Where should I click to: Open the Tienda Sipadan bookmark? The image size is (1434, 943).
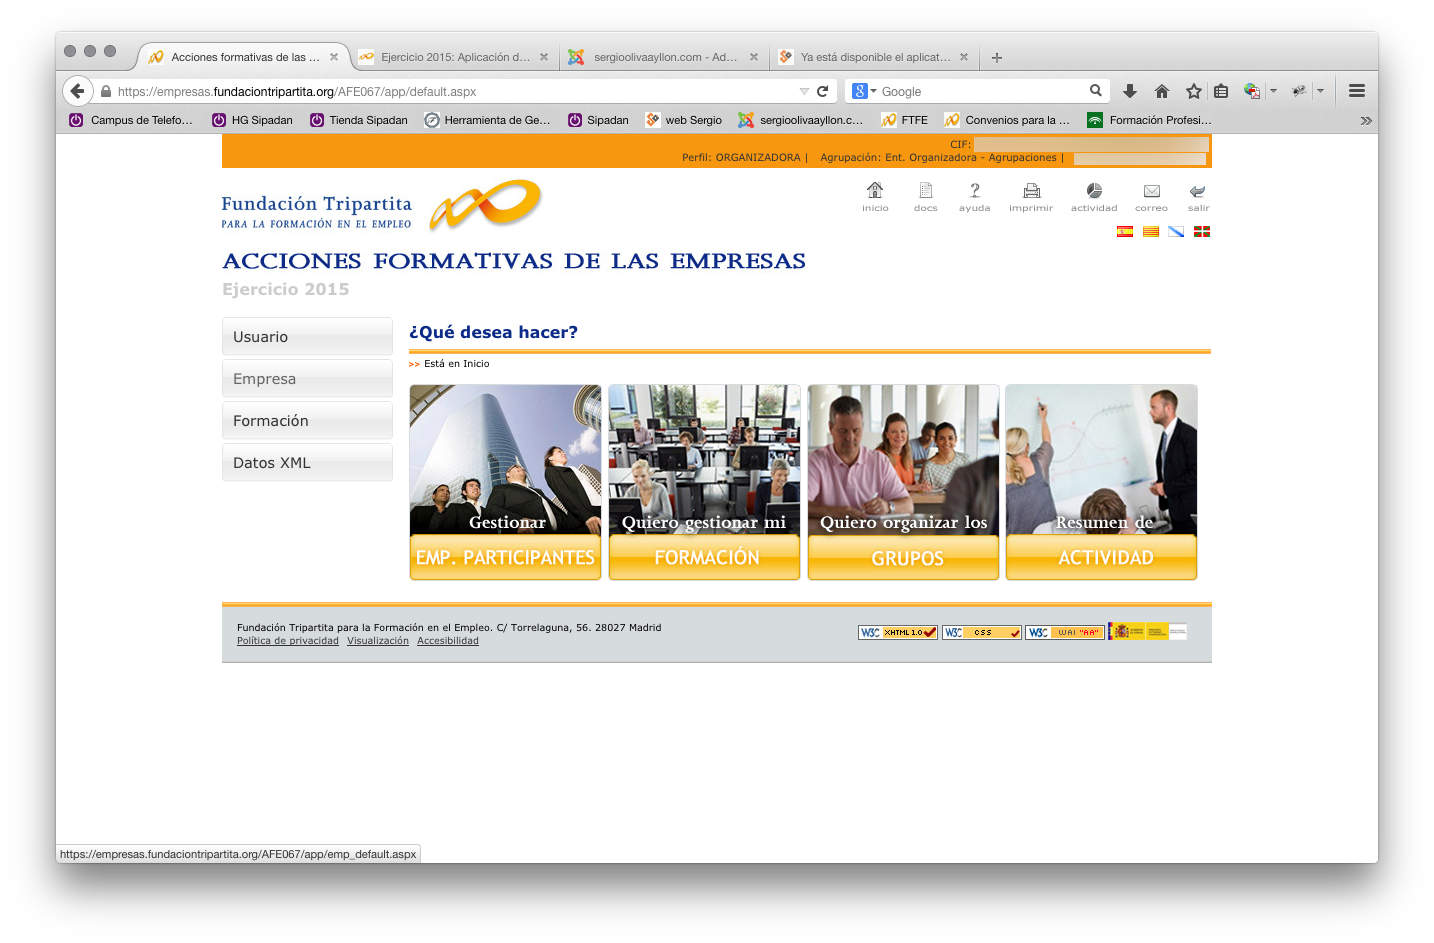(358, 120)
